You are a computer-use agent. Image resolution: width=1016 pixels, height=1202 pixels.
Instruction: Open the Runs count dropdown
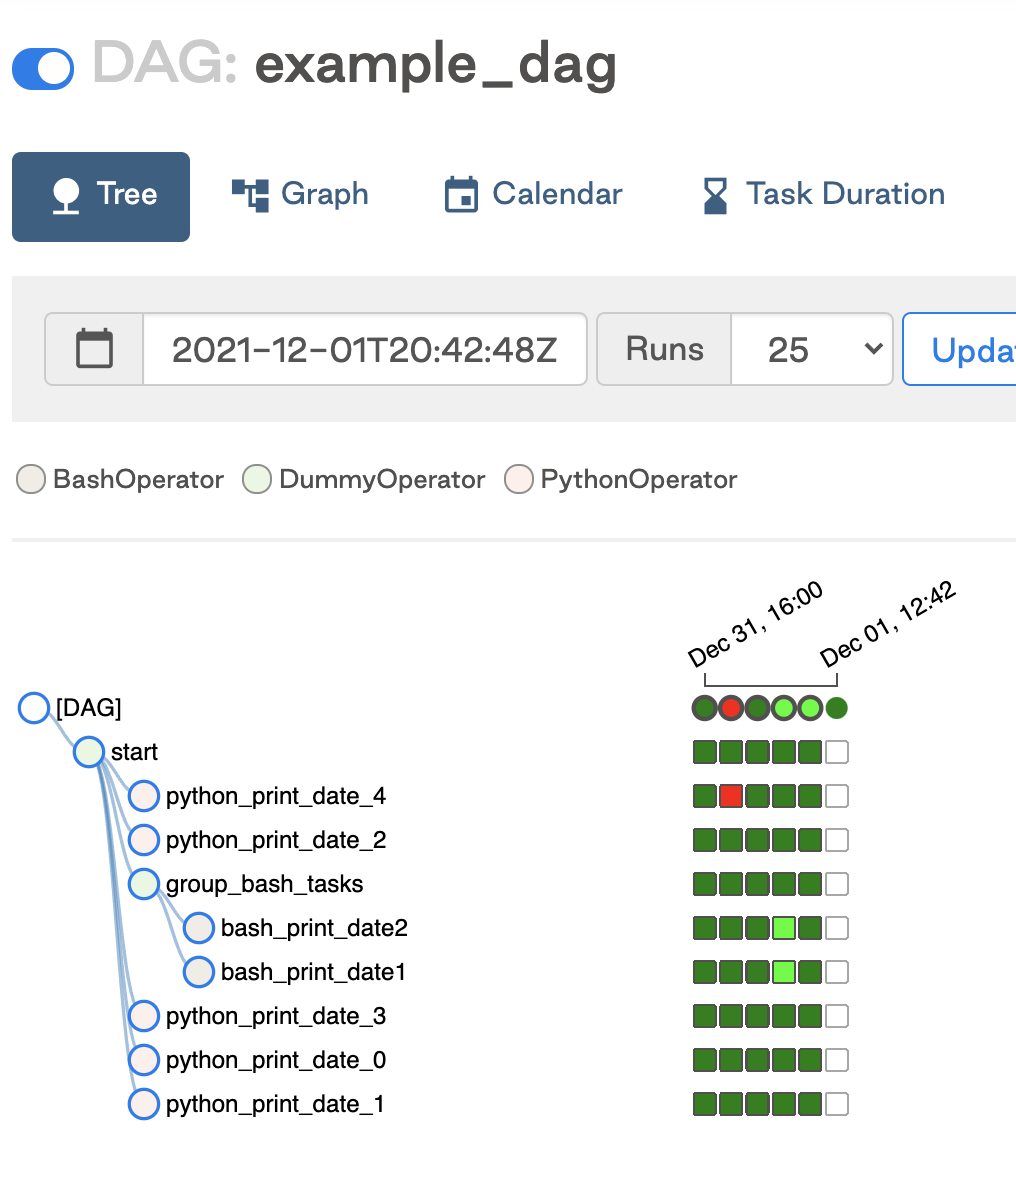tap(812, 349)
